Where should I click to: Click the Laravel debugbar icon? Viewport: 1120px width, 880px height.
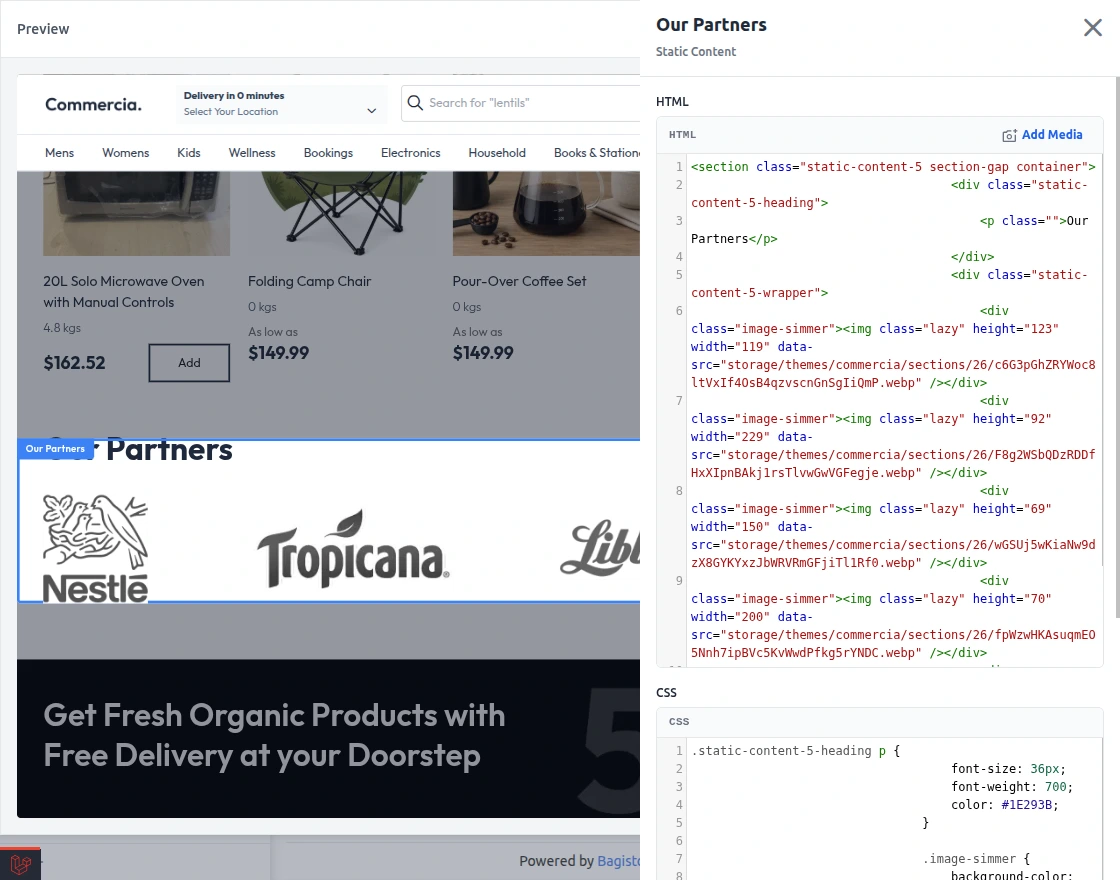20,864
